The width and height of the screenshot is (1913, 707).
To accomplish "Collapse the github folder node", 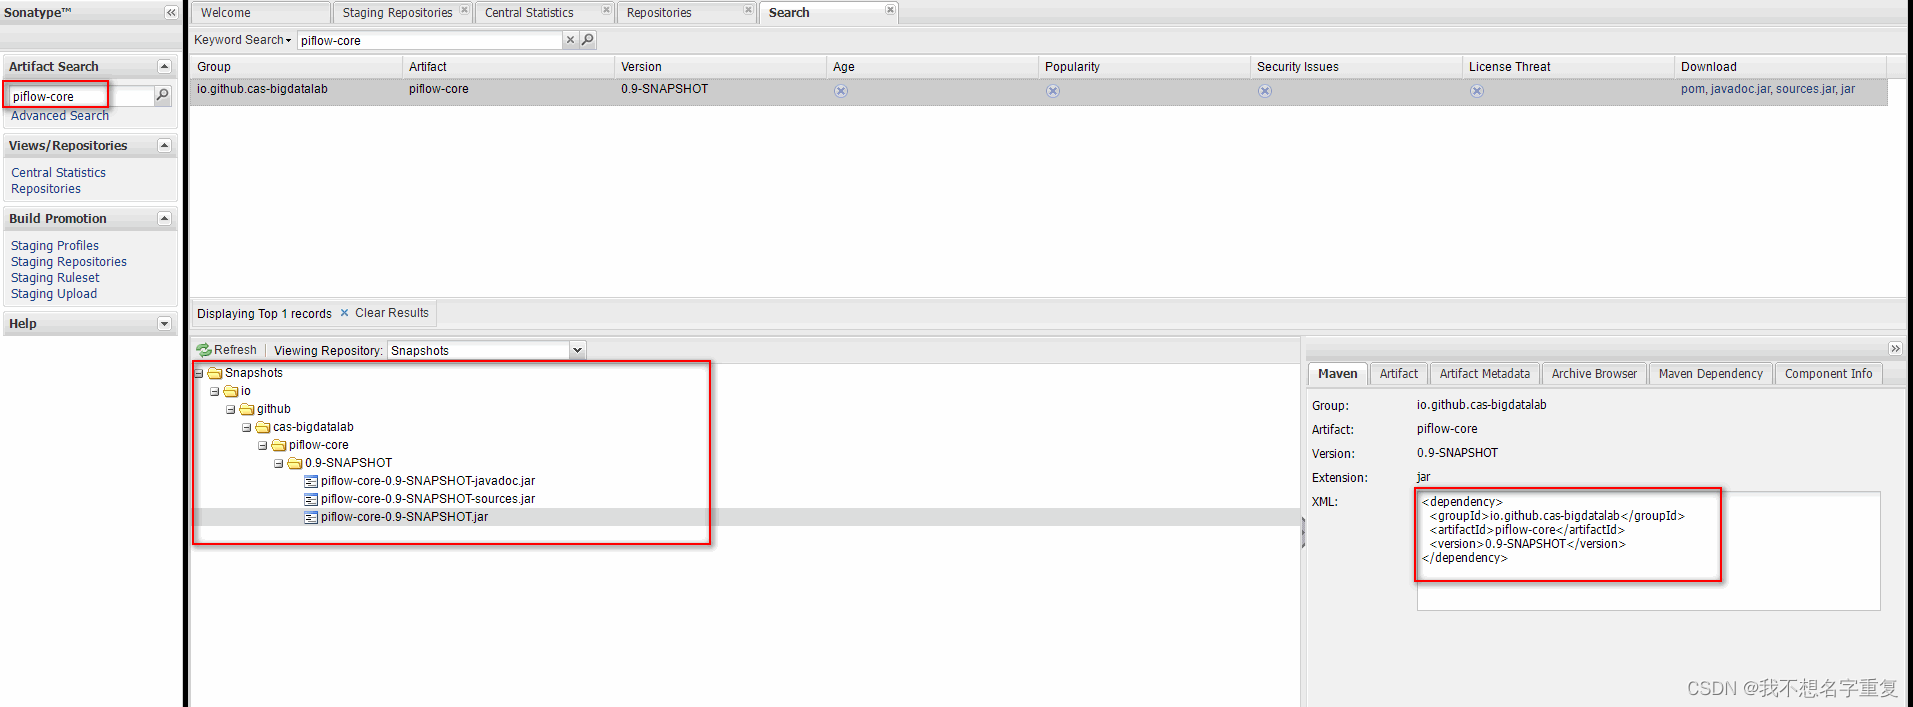I will pyautogui.click(x=230, y=409).
